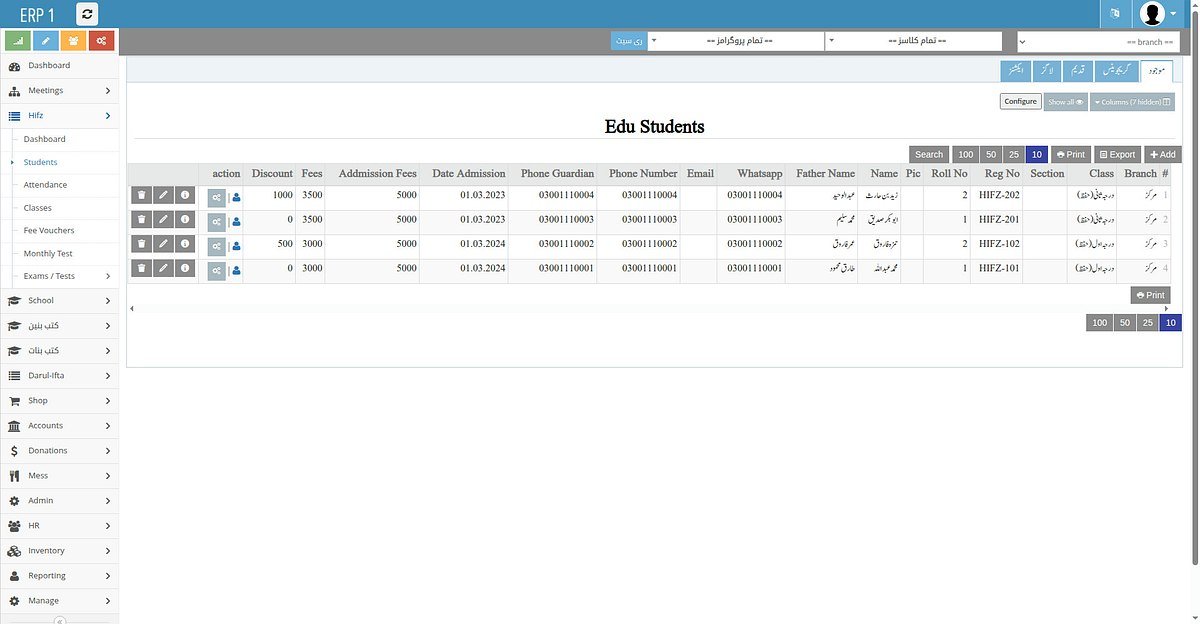Expand the Darul-Ifta sidebar menu
The width and height of the screenshot is (1200, 625).
[59, 375]
